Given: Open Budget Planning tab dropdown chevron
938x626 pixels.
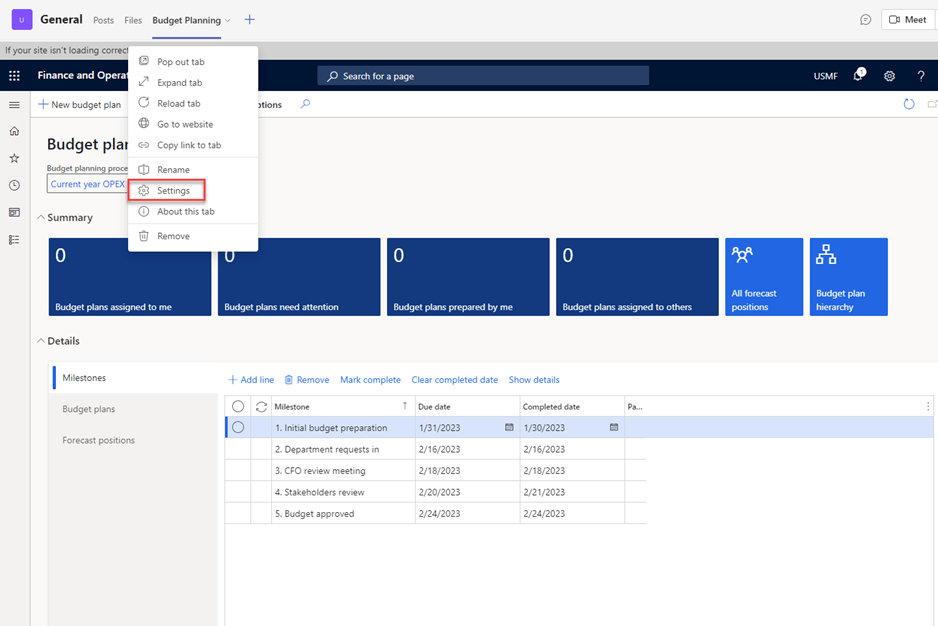Looking at the screenshot, I should (228, 20).
